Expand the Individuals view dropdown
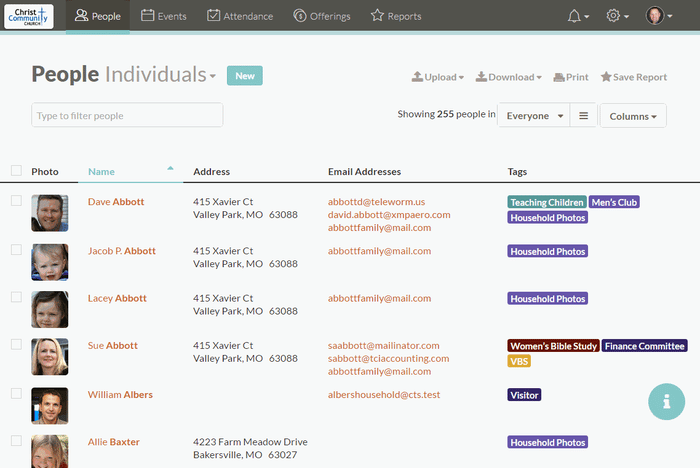Viewport: 700px width, 468px height. pyautogui.click(x=160, y=75)
